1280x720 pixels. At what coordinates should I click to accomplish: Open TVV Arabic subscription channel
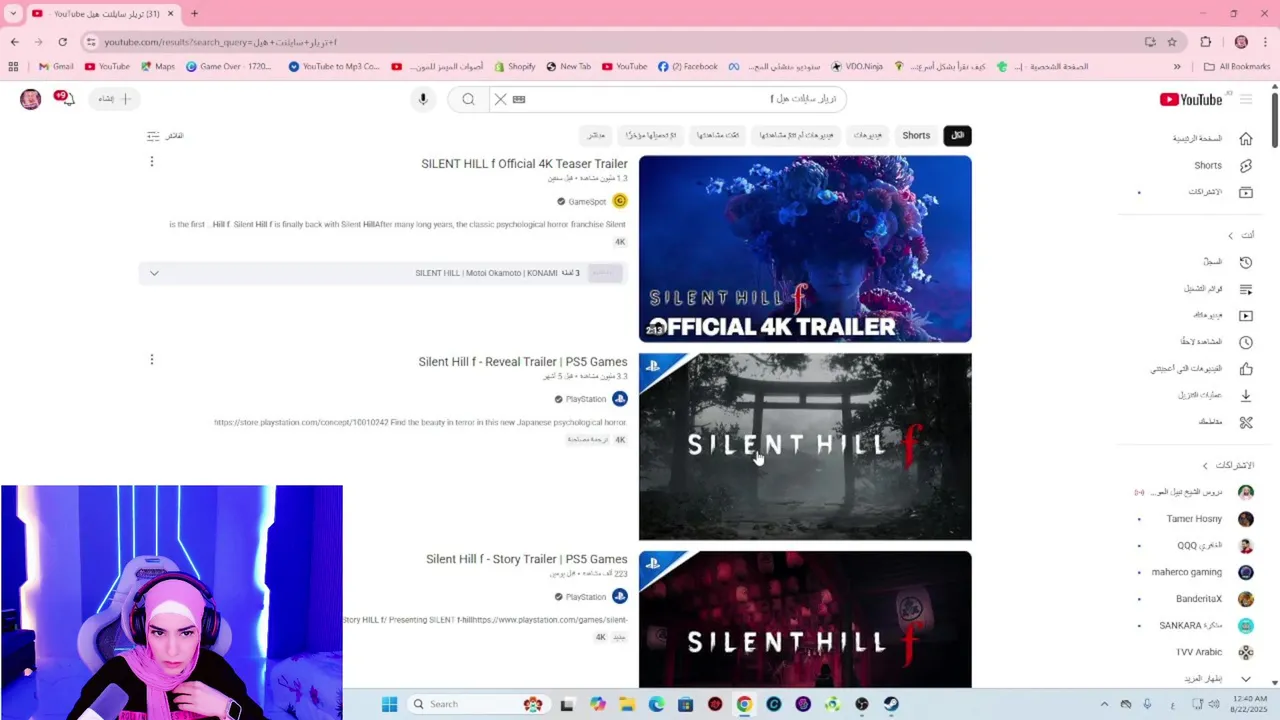[x=1199, y=652]
